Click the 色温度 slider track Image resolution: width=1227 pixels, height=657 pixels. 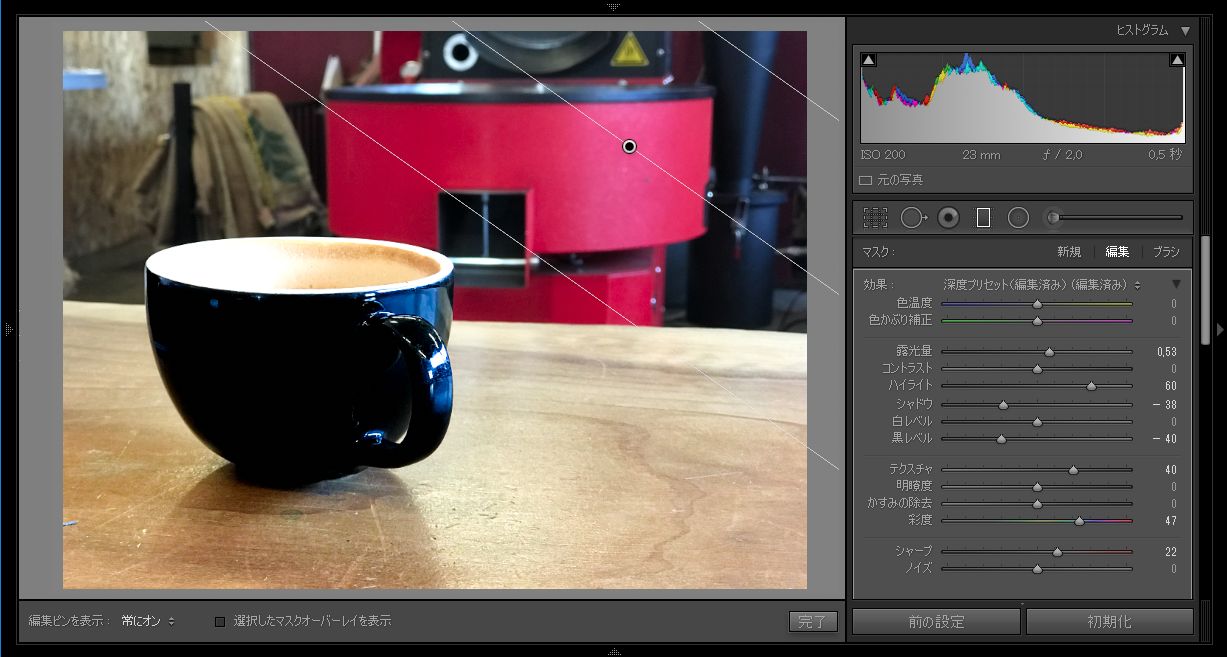point(1037,303)
